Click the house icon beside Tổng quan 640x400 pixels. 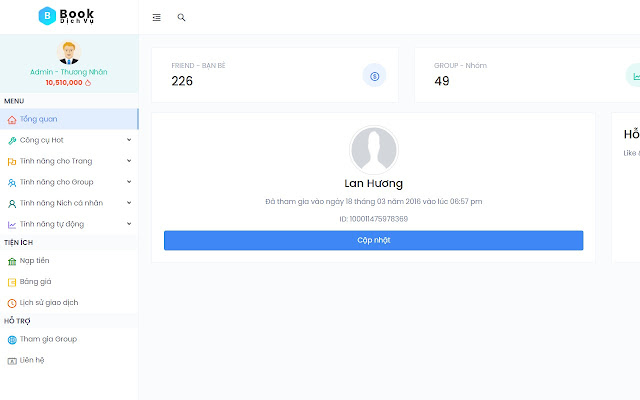[x=12, y=120]
